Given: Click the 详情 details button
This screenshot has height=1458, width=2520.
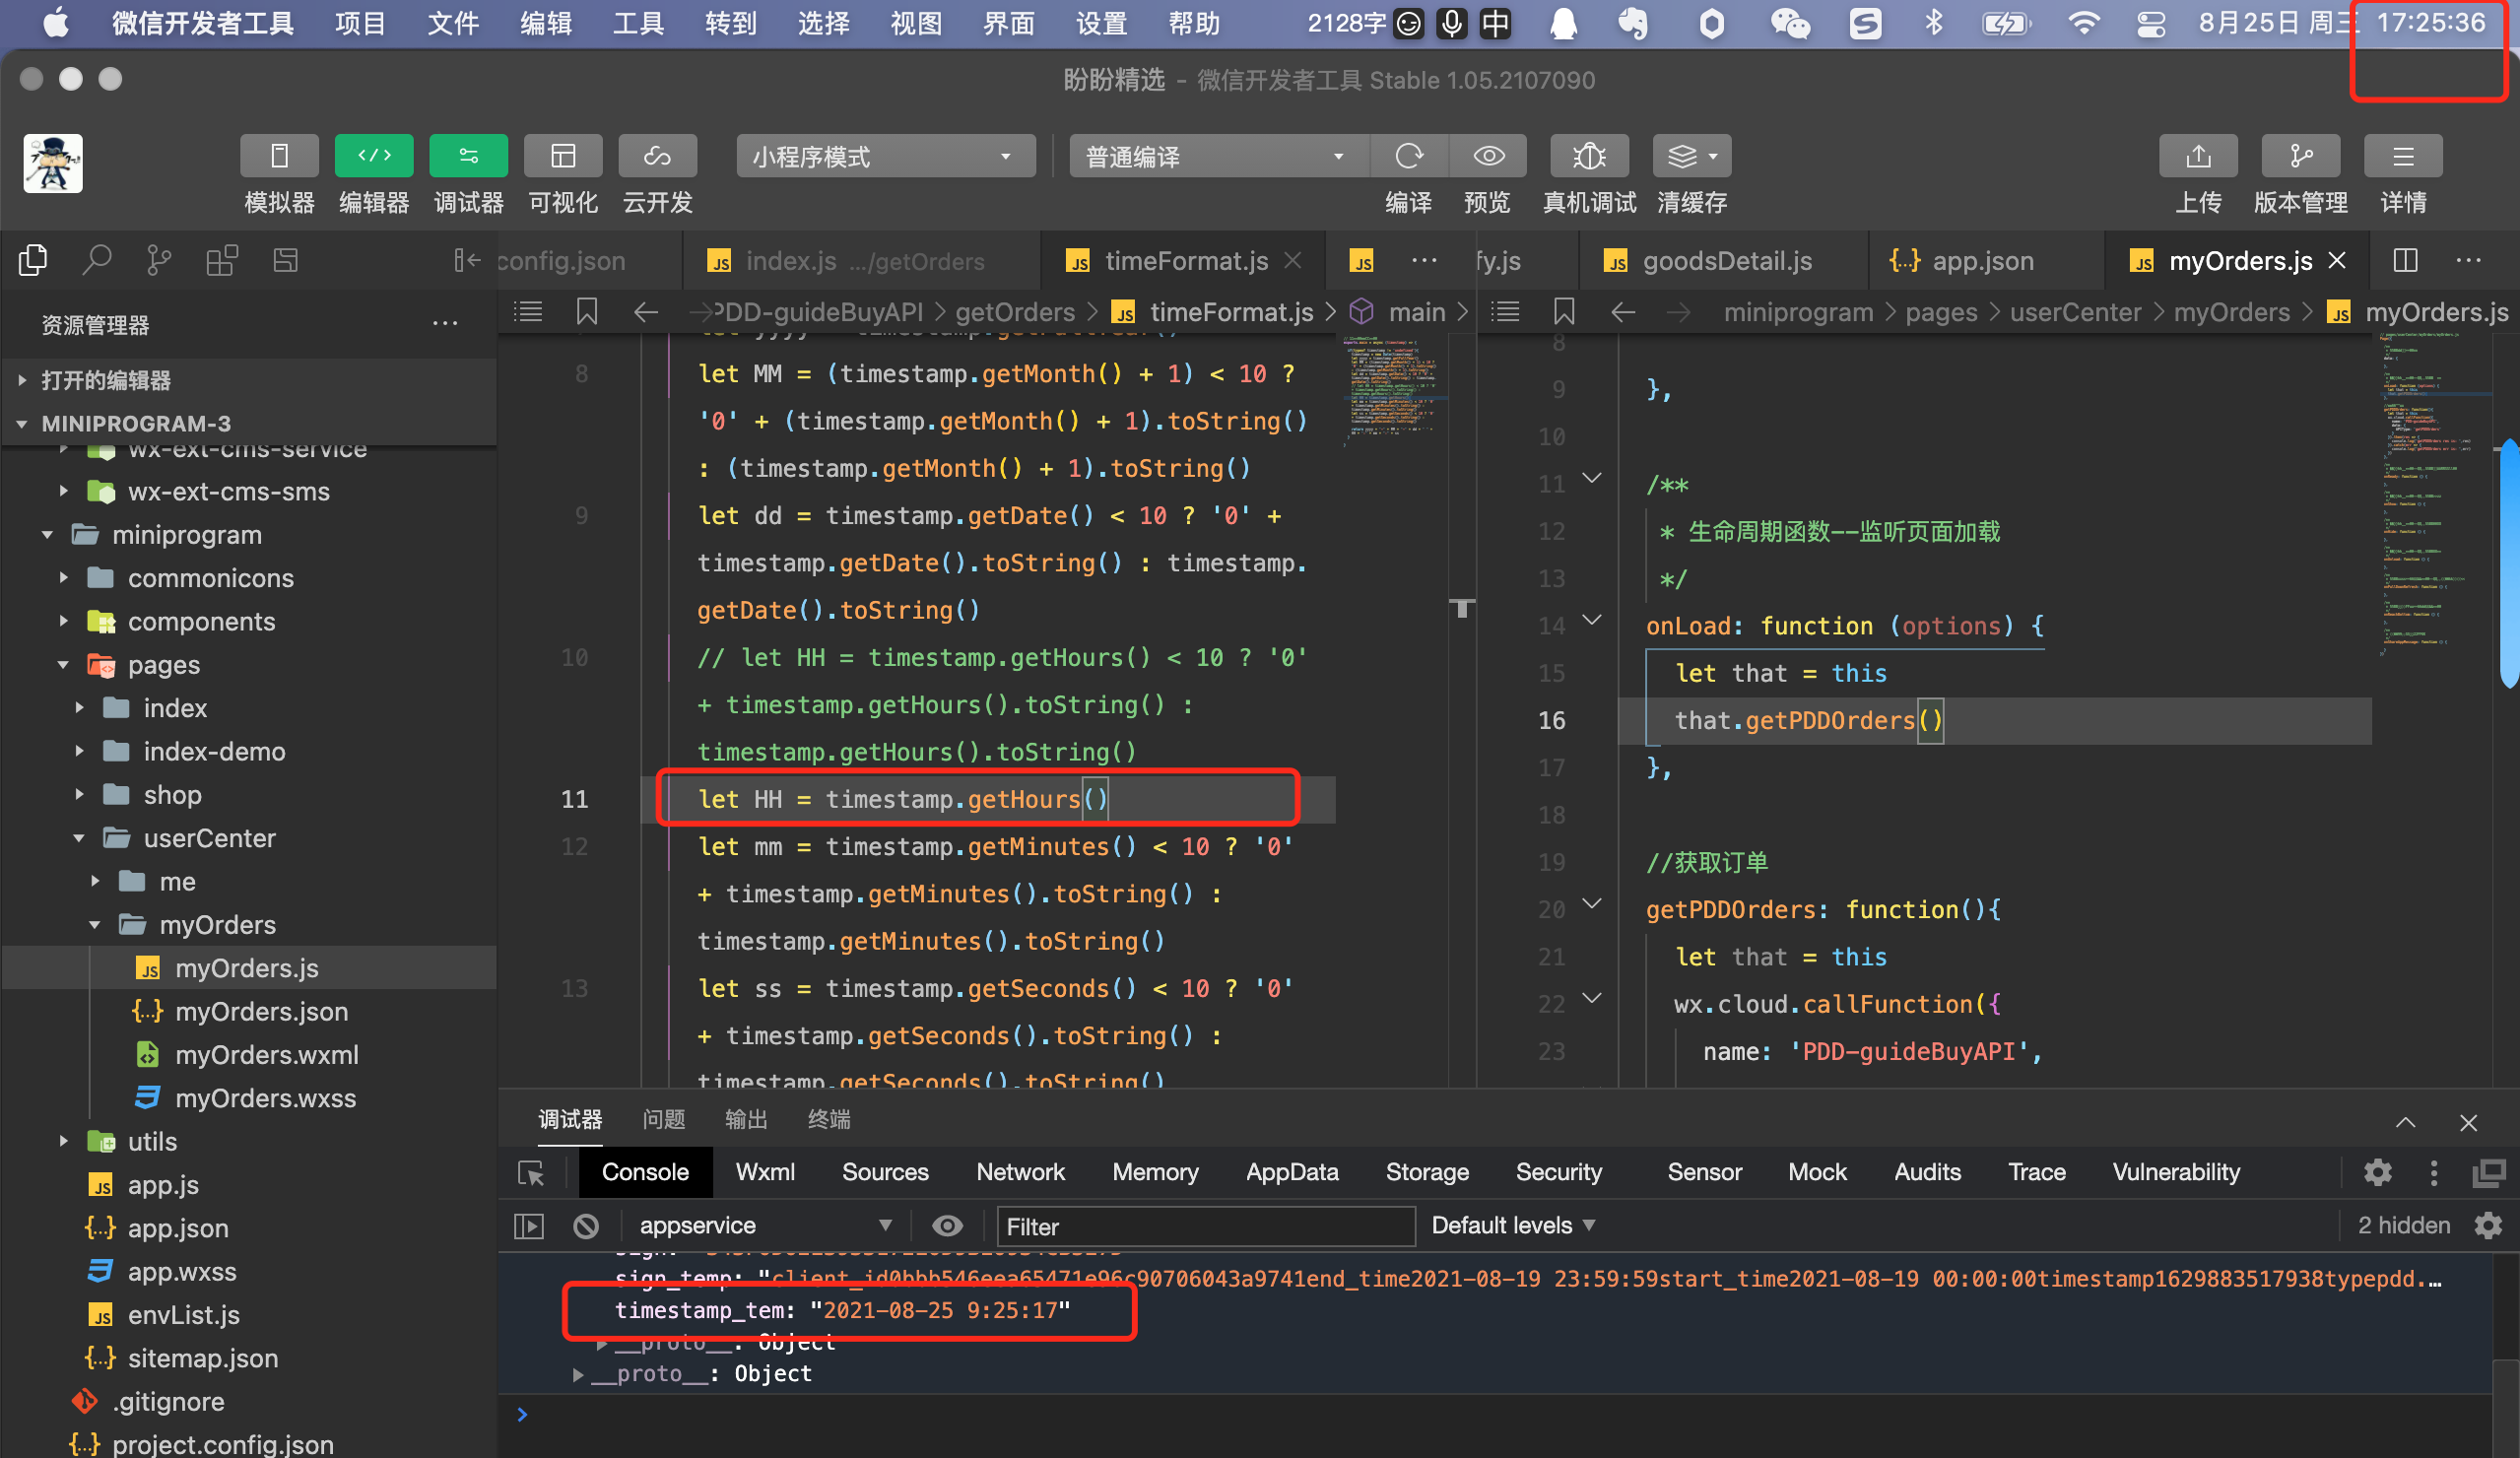Looking at the screenshot, I should [2402, 156].
